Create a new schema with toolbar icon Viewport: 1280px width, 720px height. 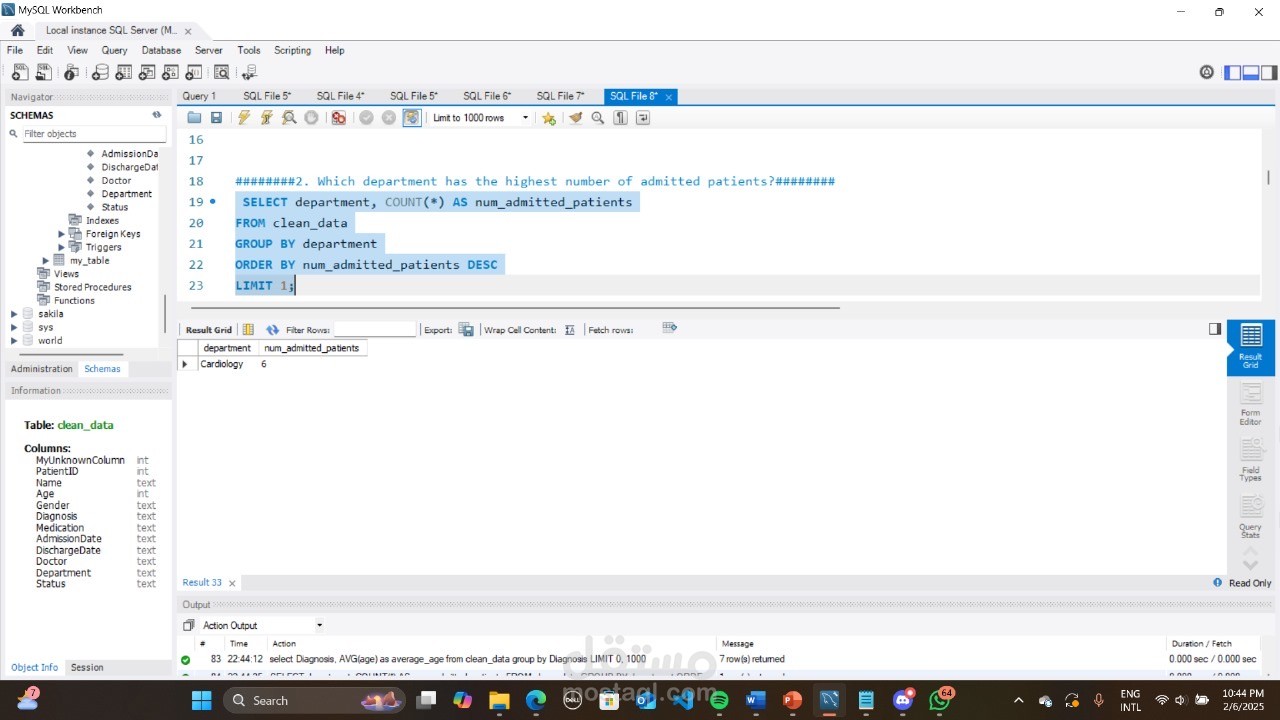pos(100,72)
